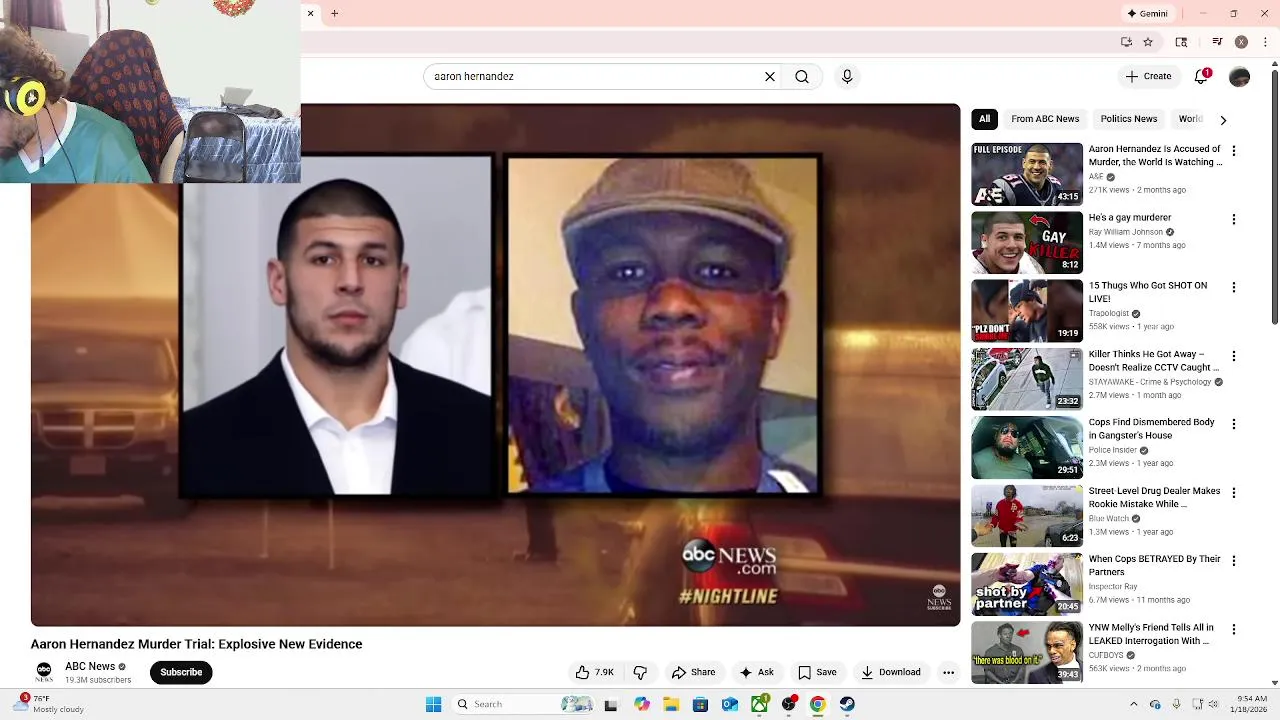Image resolution: width=1280 pixels, height=720 pixels.
Task: Open menu for Cops Find Dismembered Body video
Action: point(1234,424)
